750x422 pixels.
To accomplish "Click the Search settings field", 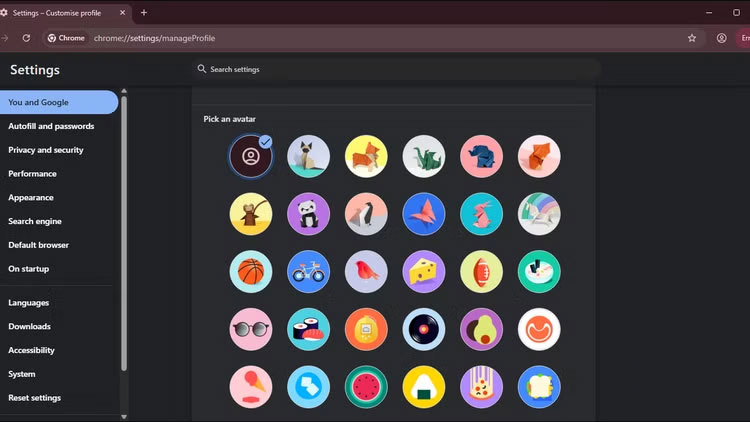I will point(396,69).
